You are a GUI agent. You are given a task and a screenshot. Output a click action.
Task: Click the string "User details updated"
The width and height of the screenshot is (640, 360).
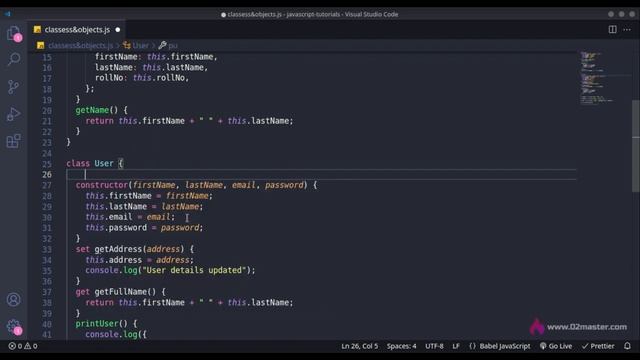(x=194, y=270)
